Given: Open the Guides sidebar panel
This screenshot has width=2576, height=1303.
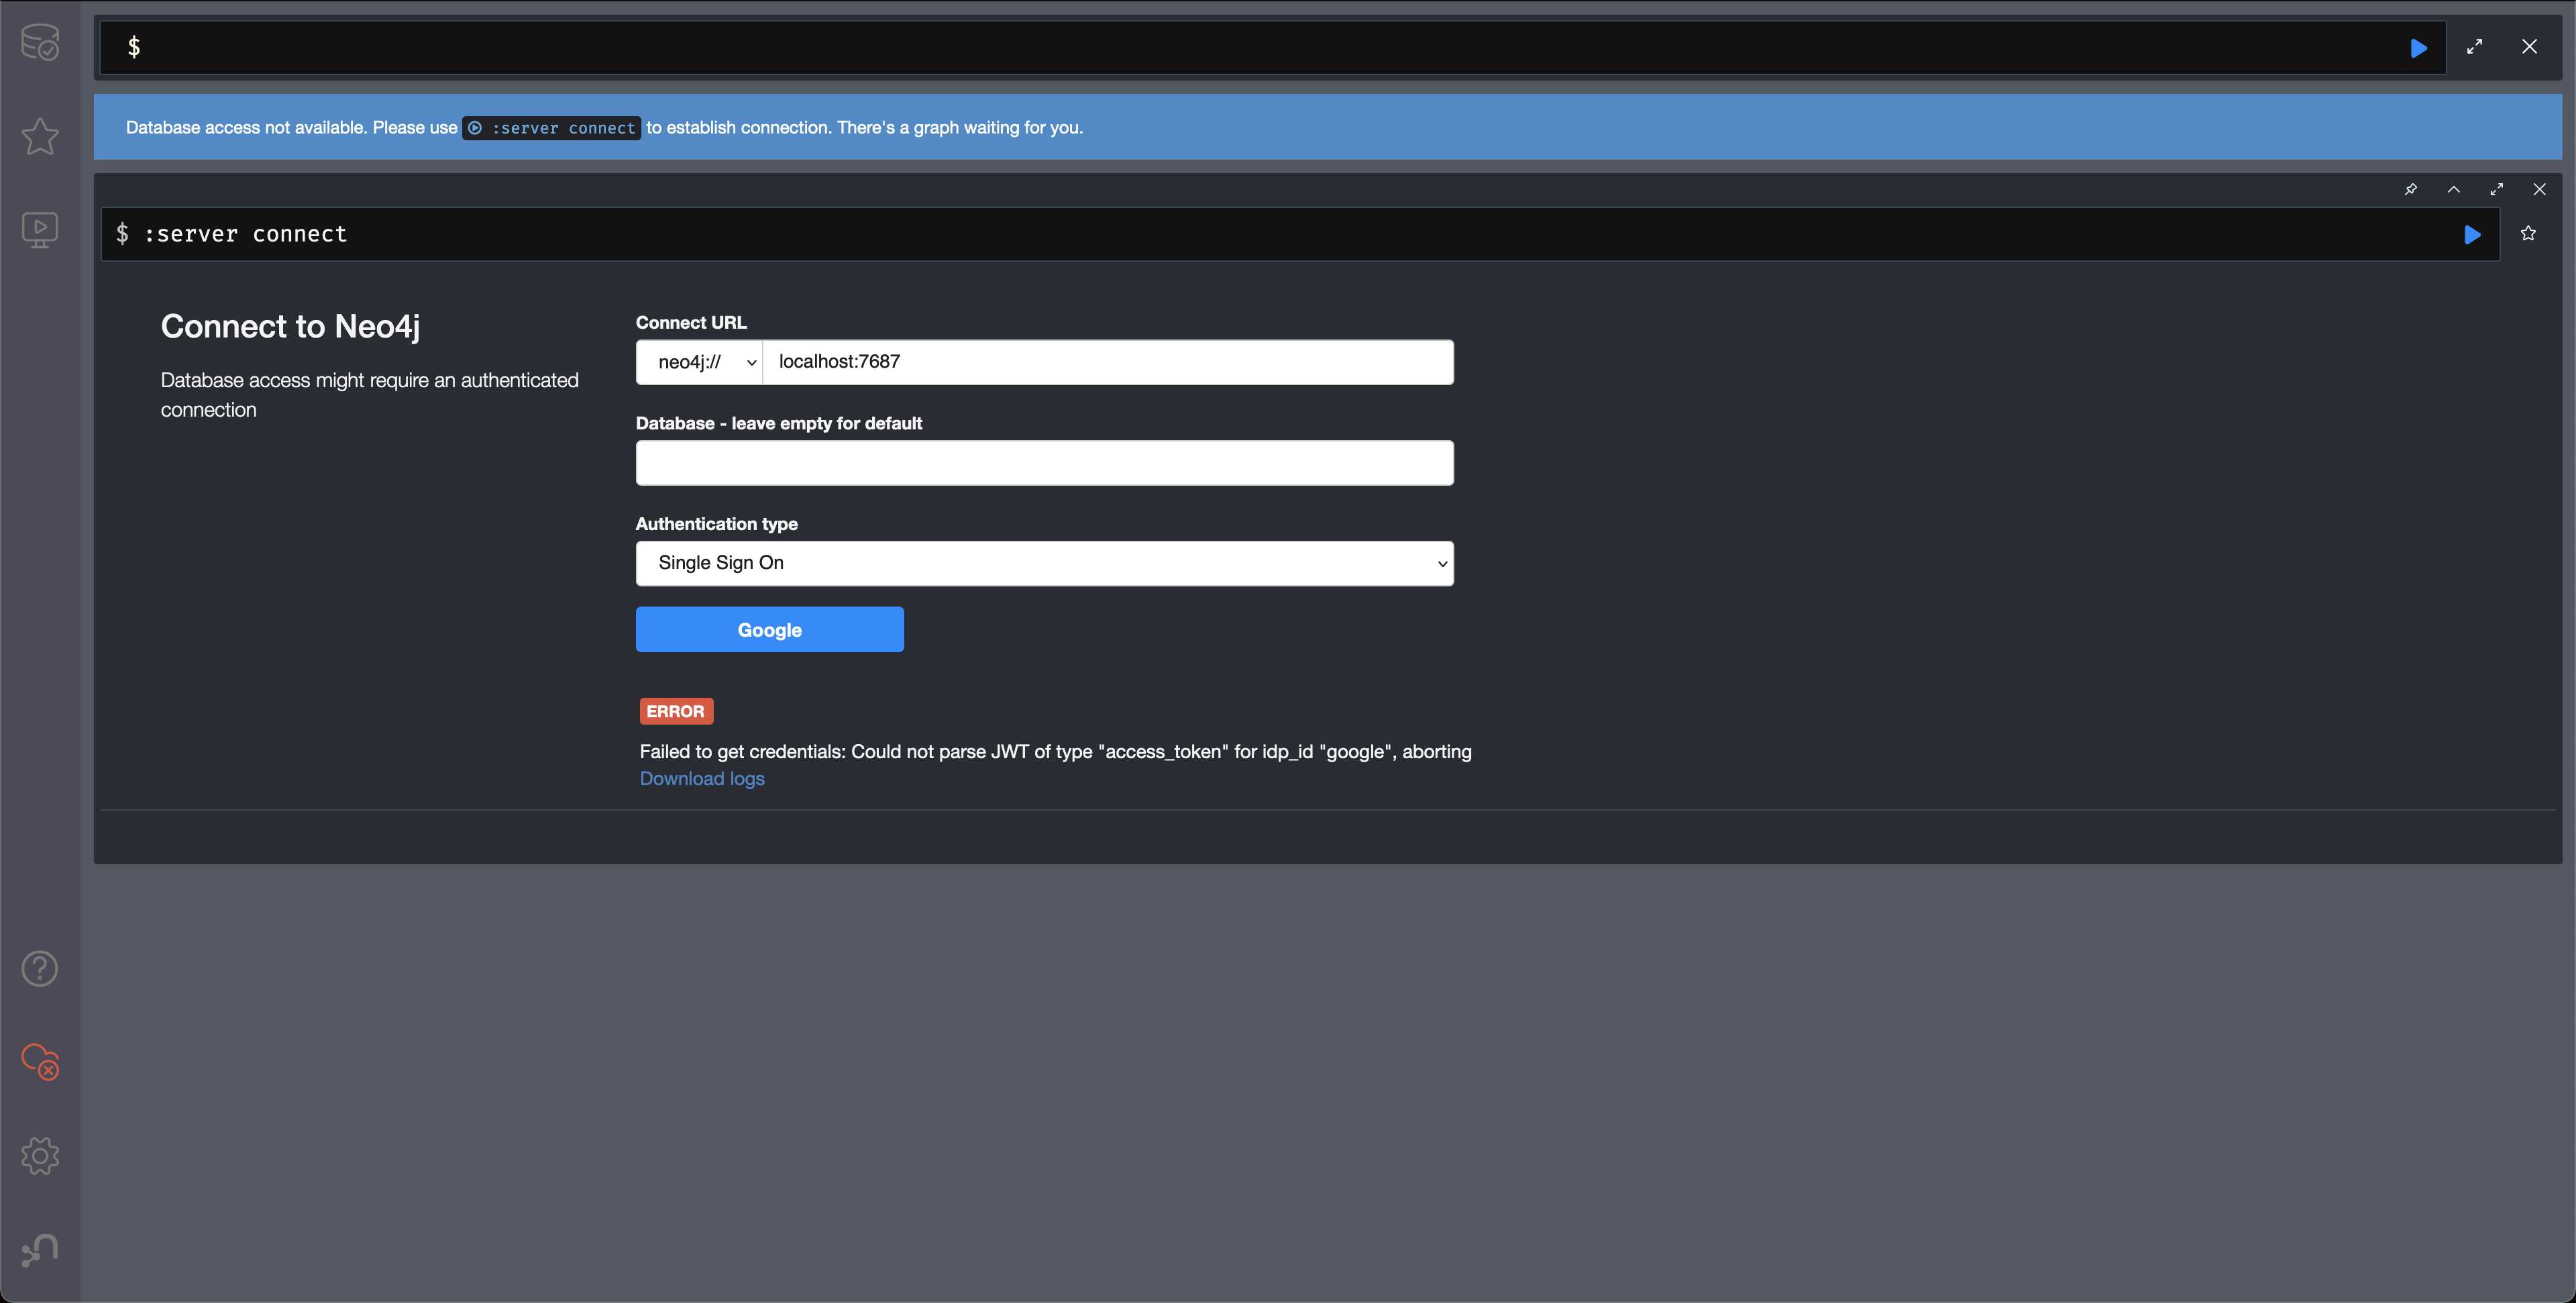Looking at the screenshot, I should pyautogui.click(x=40, y=229).
